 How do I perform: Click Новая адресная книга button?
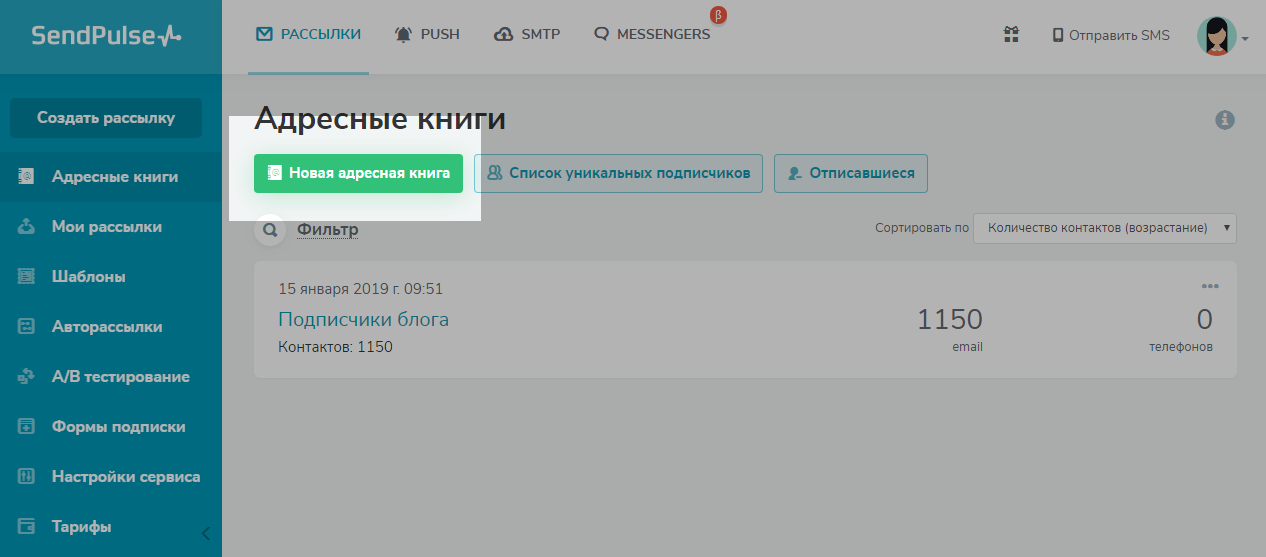point(358,173)
